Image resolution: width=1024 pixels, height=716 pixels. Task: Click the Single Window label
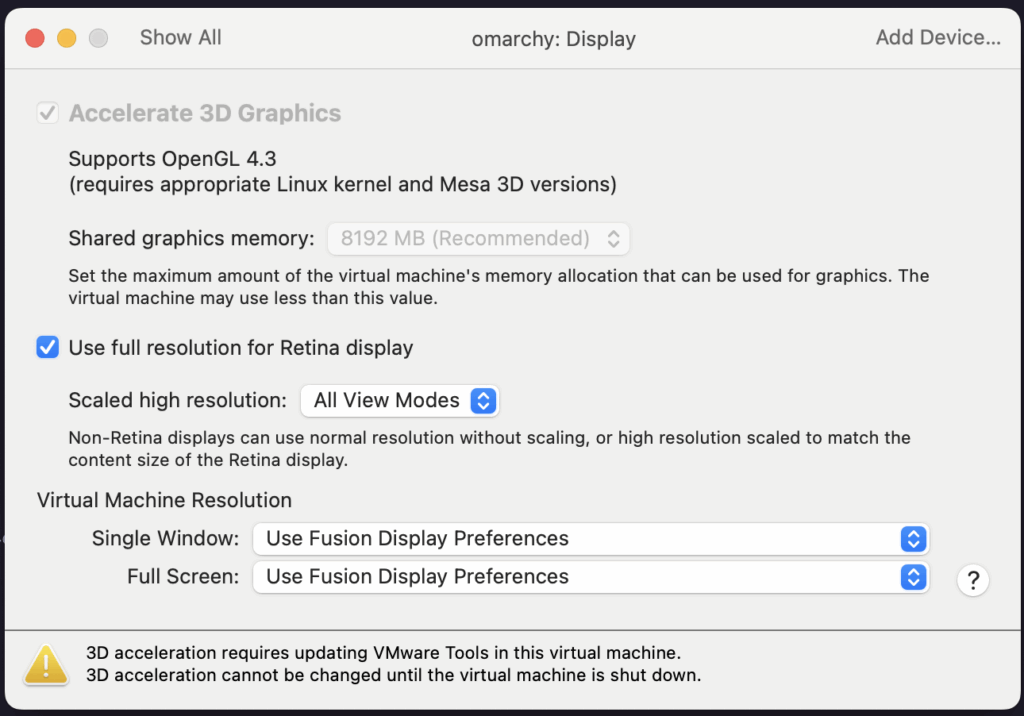click(x=165, y=538)
